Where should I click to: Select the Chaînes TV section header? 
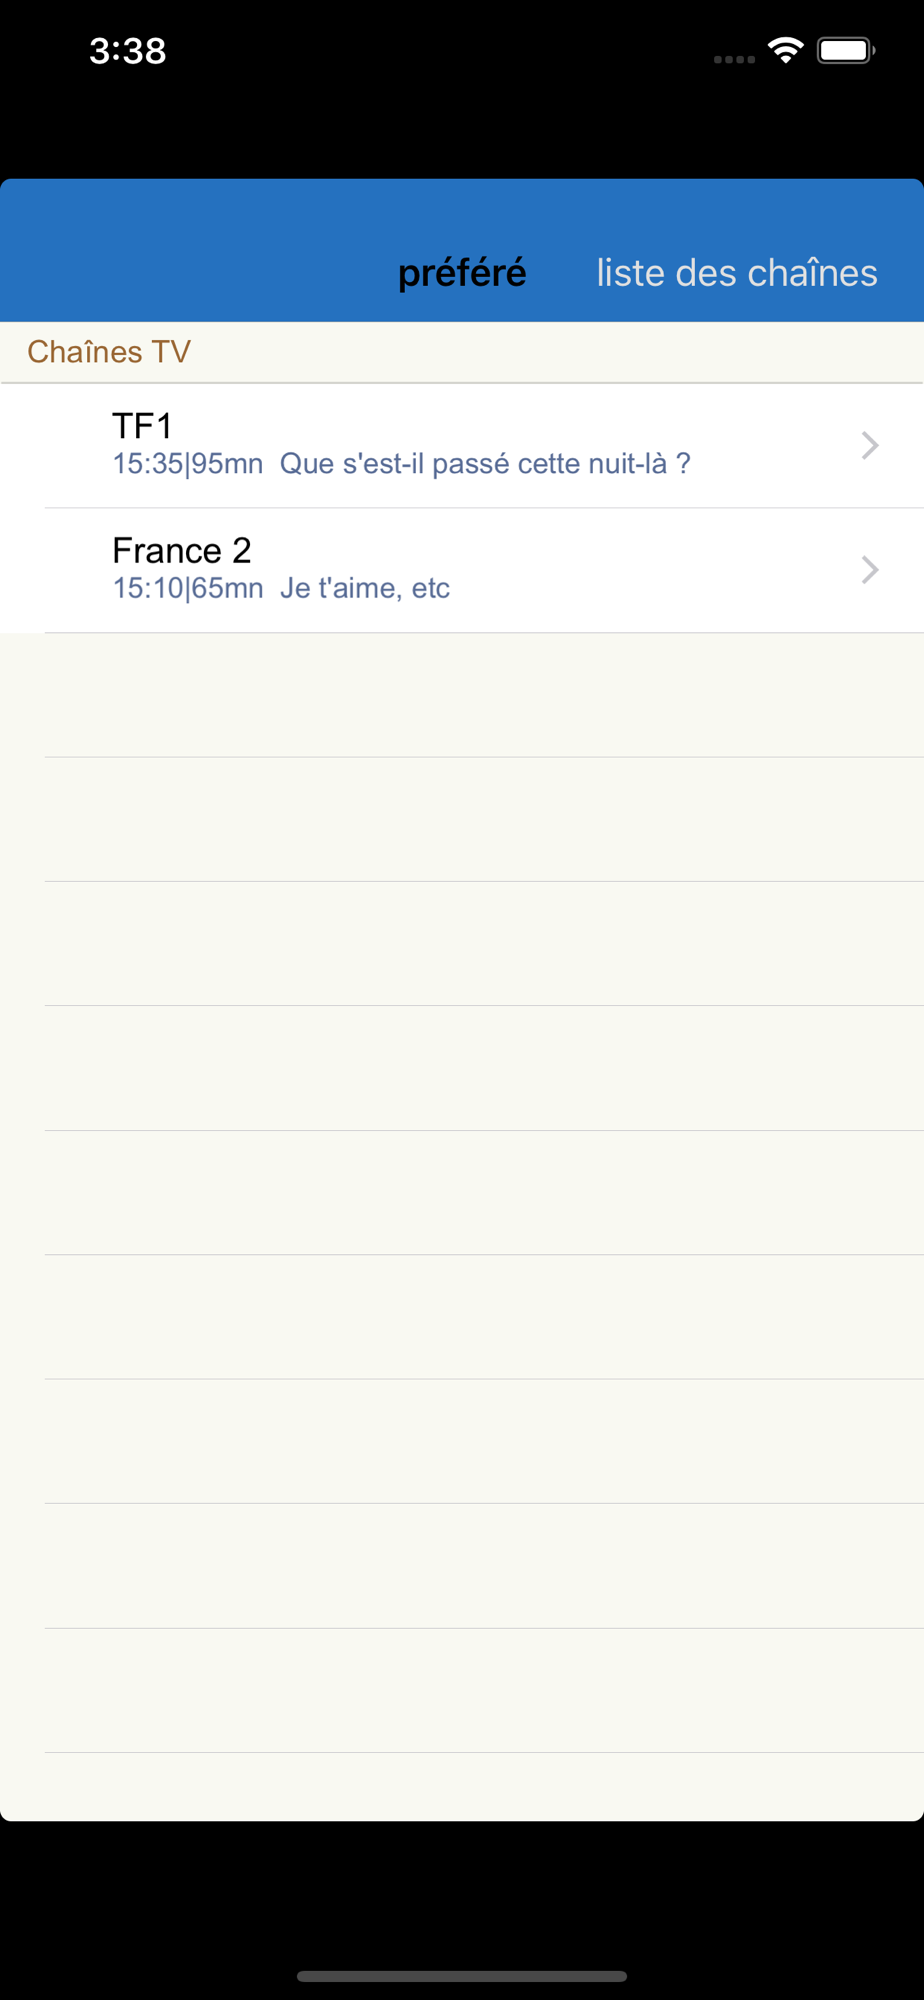(x=462, y=352)
